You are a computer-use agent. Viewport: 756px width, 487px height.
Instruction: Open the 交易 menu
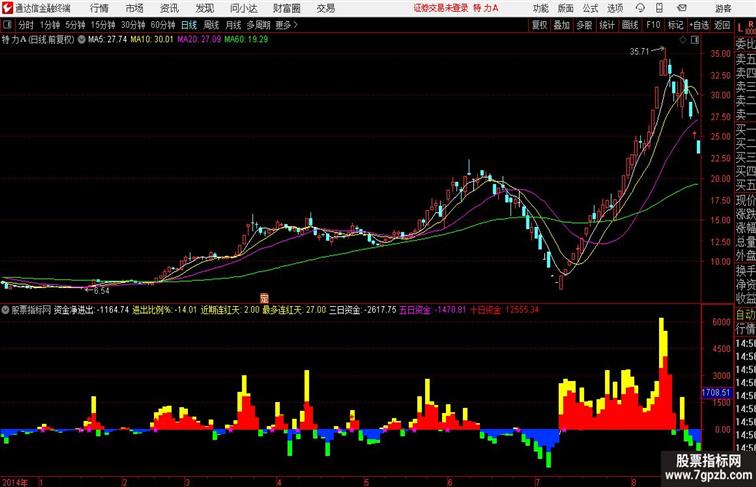326,8
